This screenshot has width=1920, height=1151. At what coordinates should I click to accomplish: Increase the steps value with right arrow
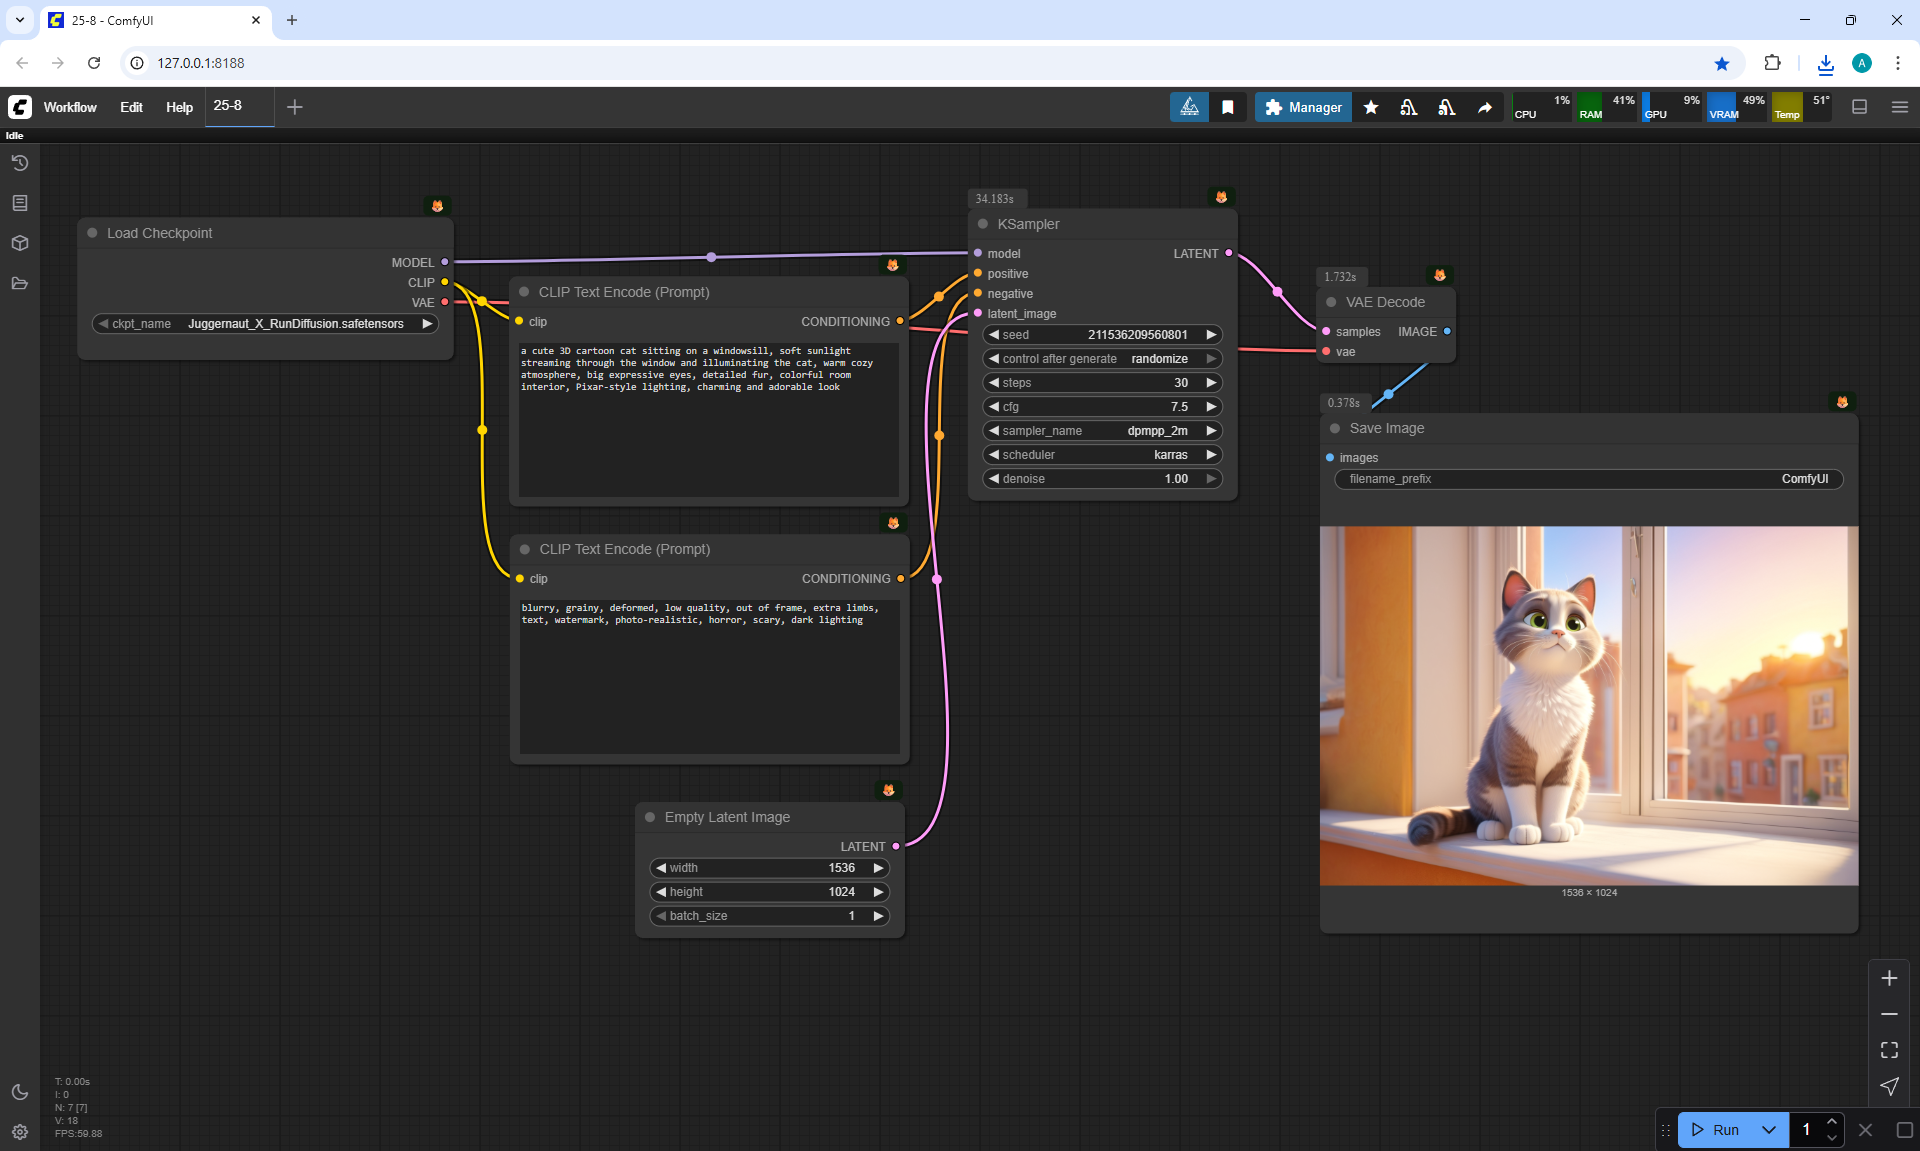point(1211,383)
